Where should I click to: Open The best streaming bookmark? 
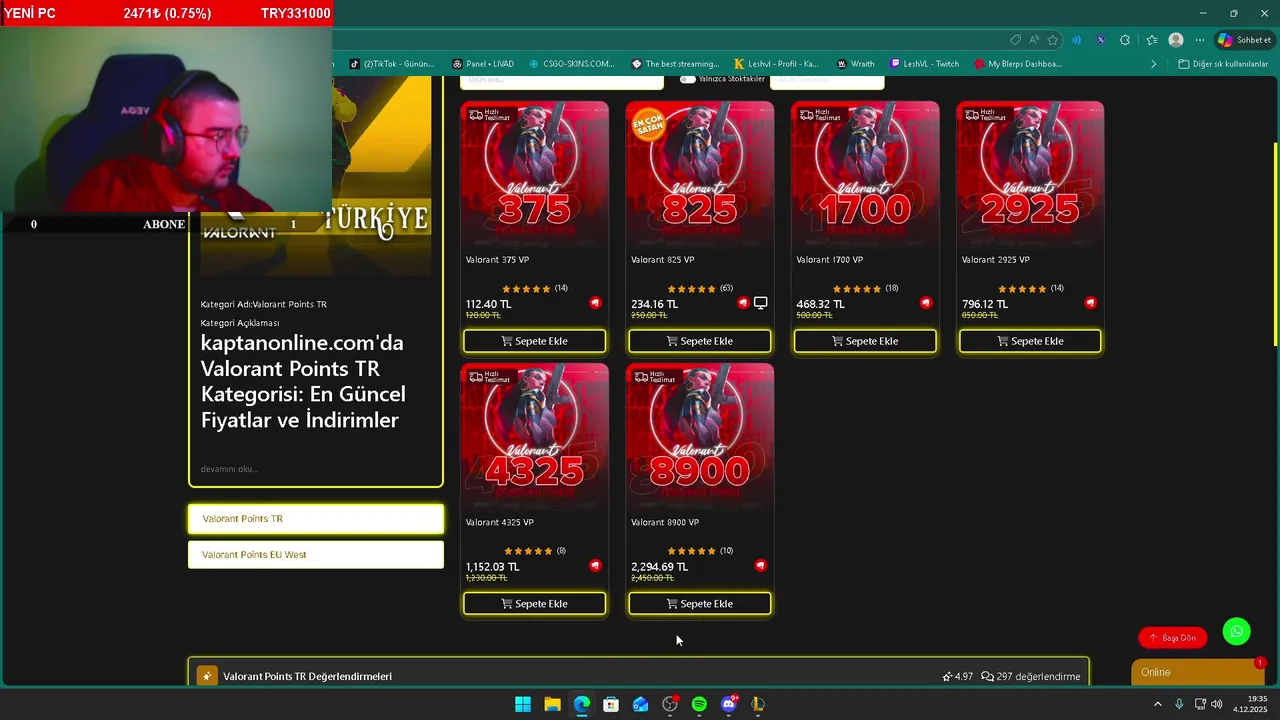[x=675, y=64]
